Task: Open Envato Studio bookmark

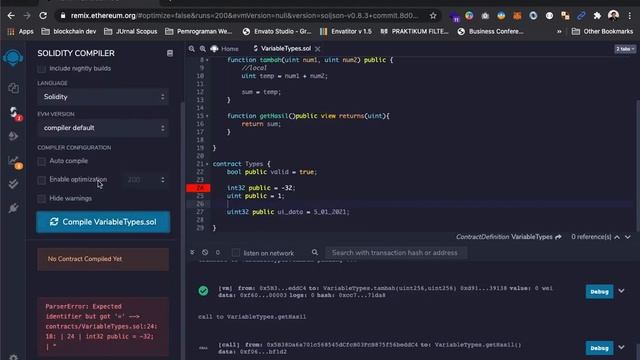Action: (277, 31)
